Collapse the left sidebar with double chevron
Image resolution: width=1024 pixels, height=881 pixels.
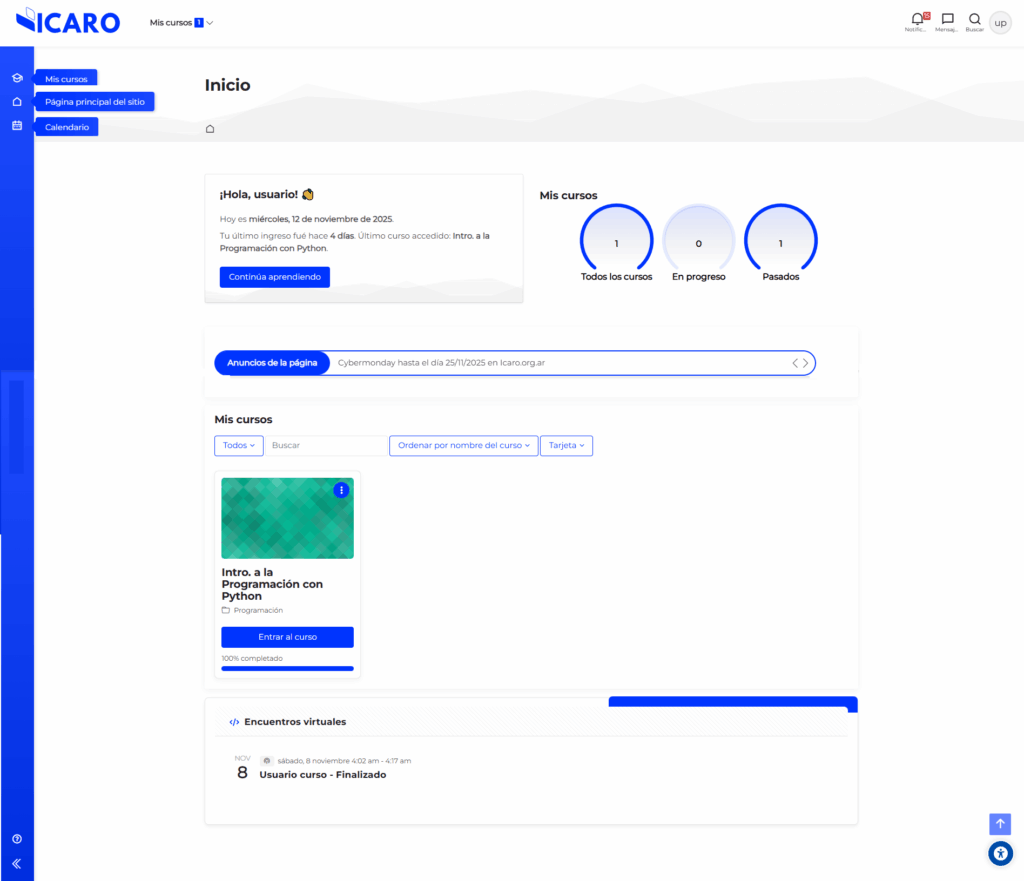tap(17, 863)
